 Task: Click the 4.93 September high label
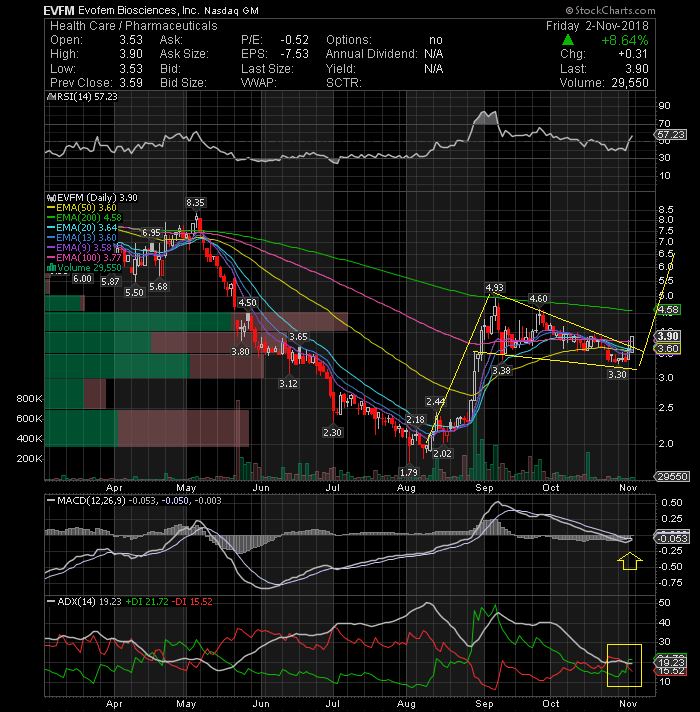[x=494, y=287]
